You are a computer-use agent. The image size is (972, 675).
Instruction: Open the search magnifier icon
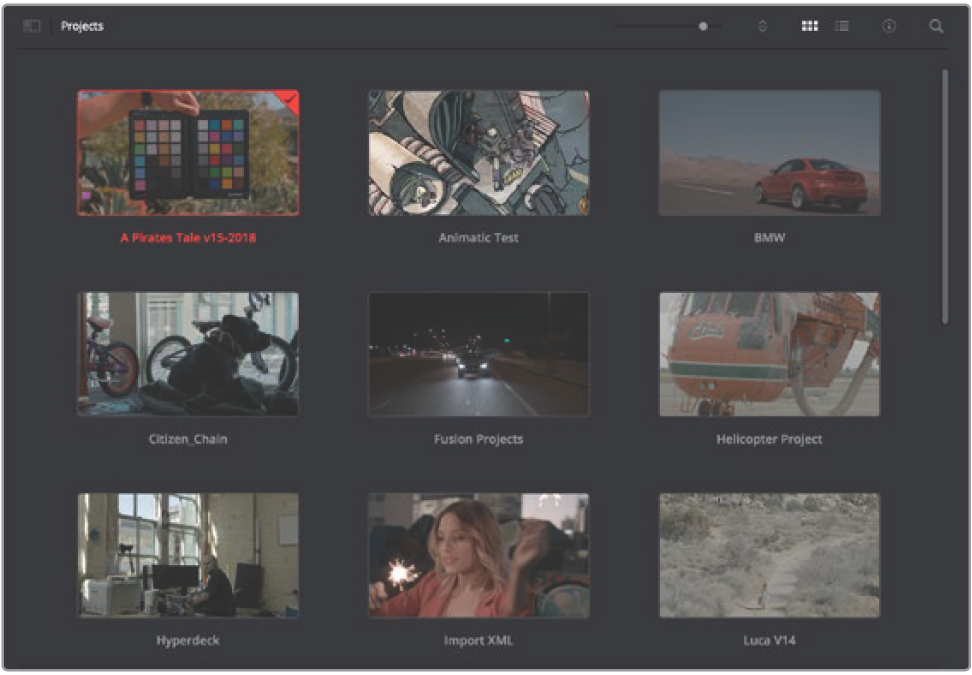(x=936, y=26)
